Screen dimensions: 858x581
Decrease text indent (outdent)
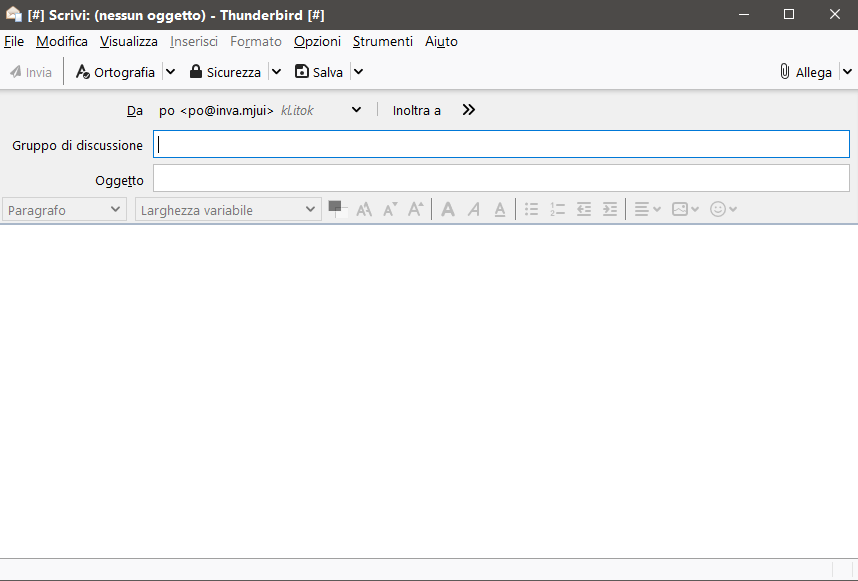tap(584, 210)
